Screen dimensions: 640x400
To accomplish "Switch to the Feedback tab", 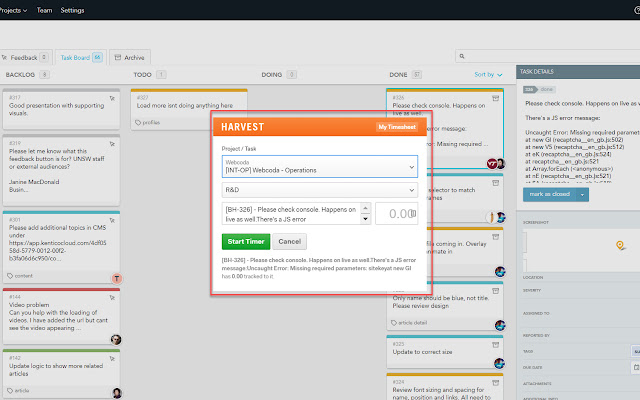I will point(24,58).
